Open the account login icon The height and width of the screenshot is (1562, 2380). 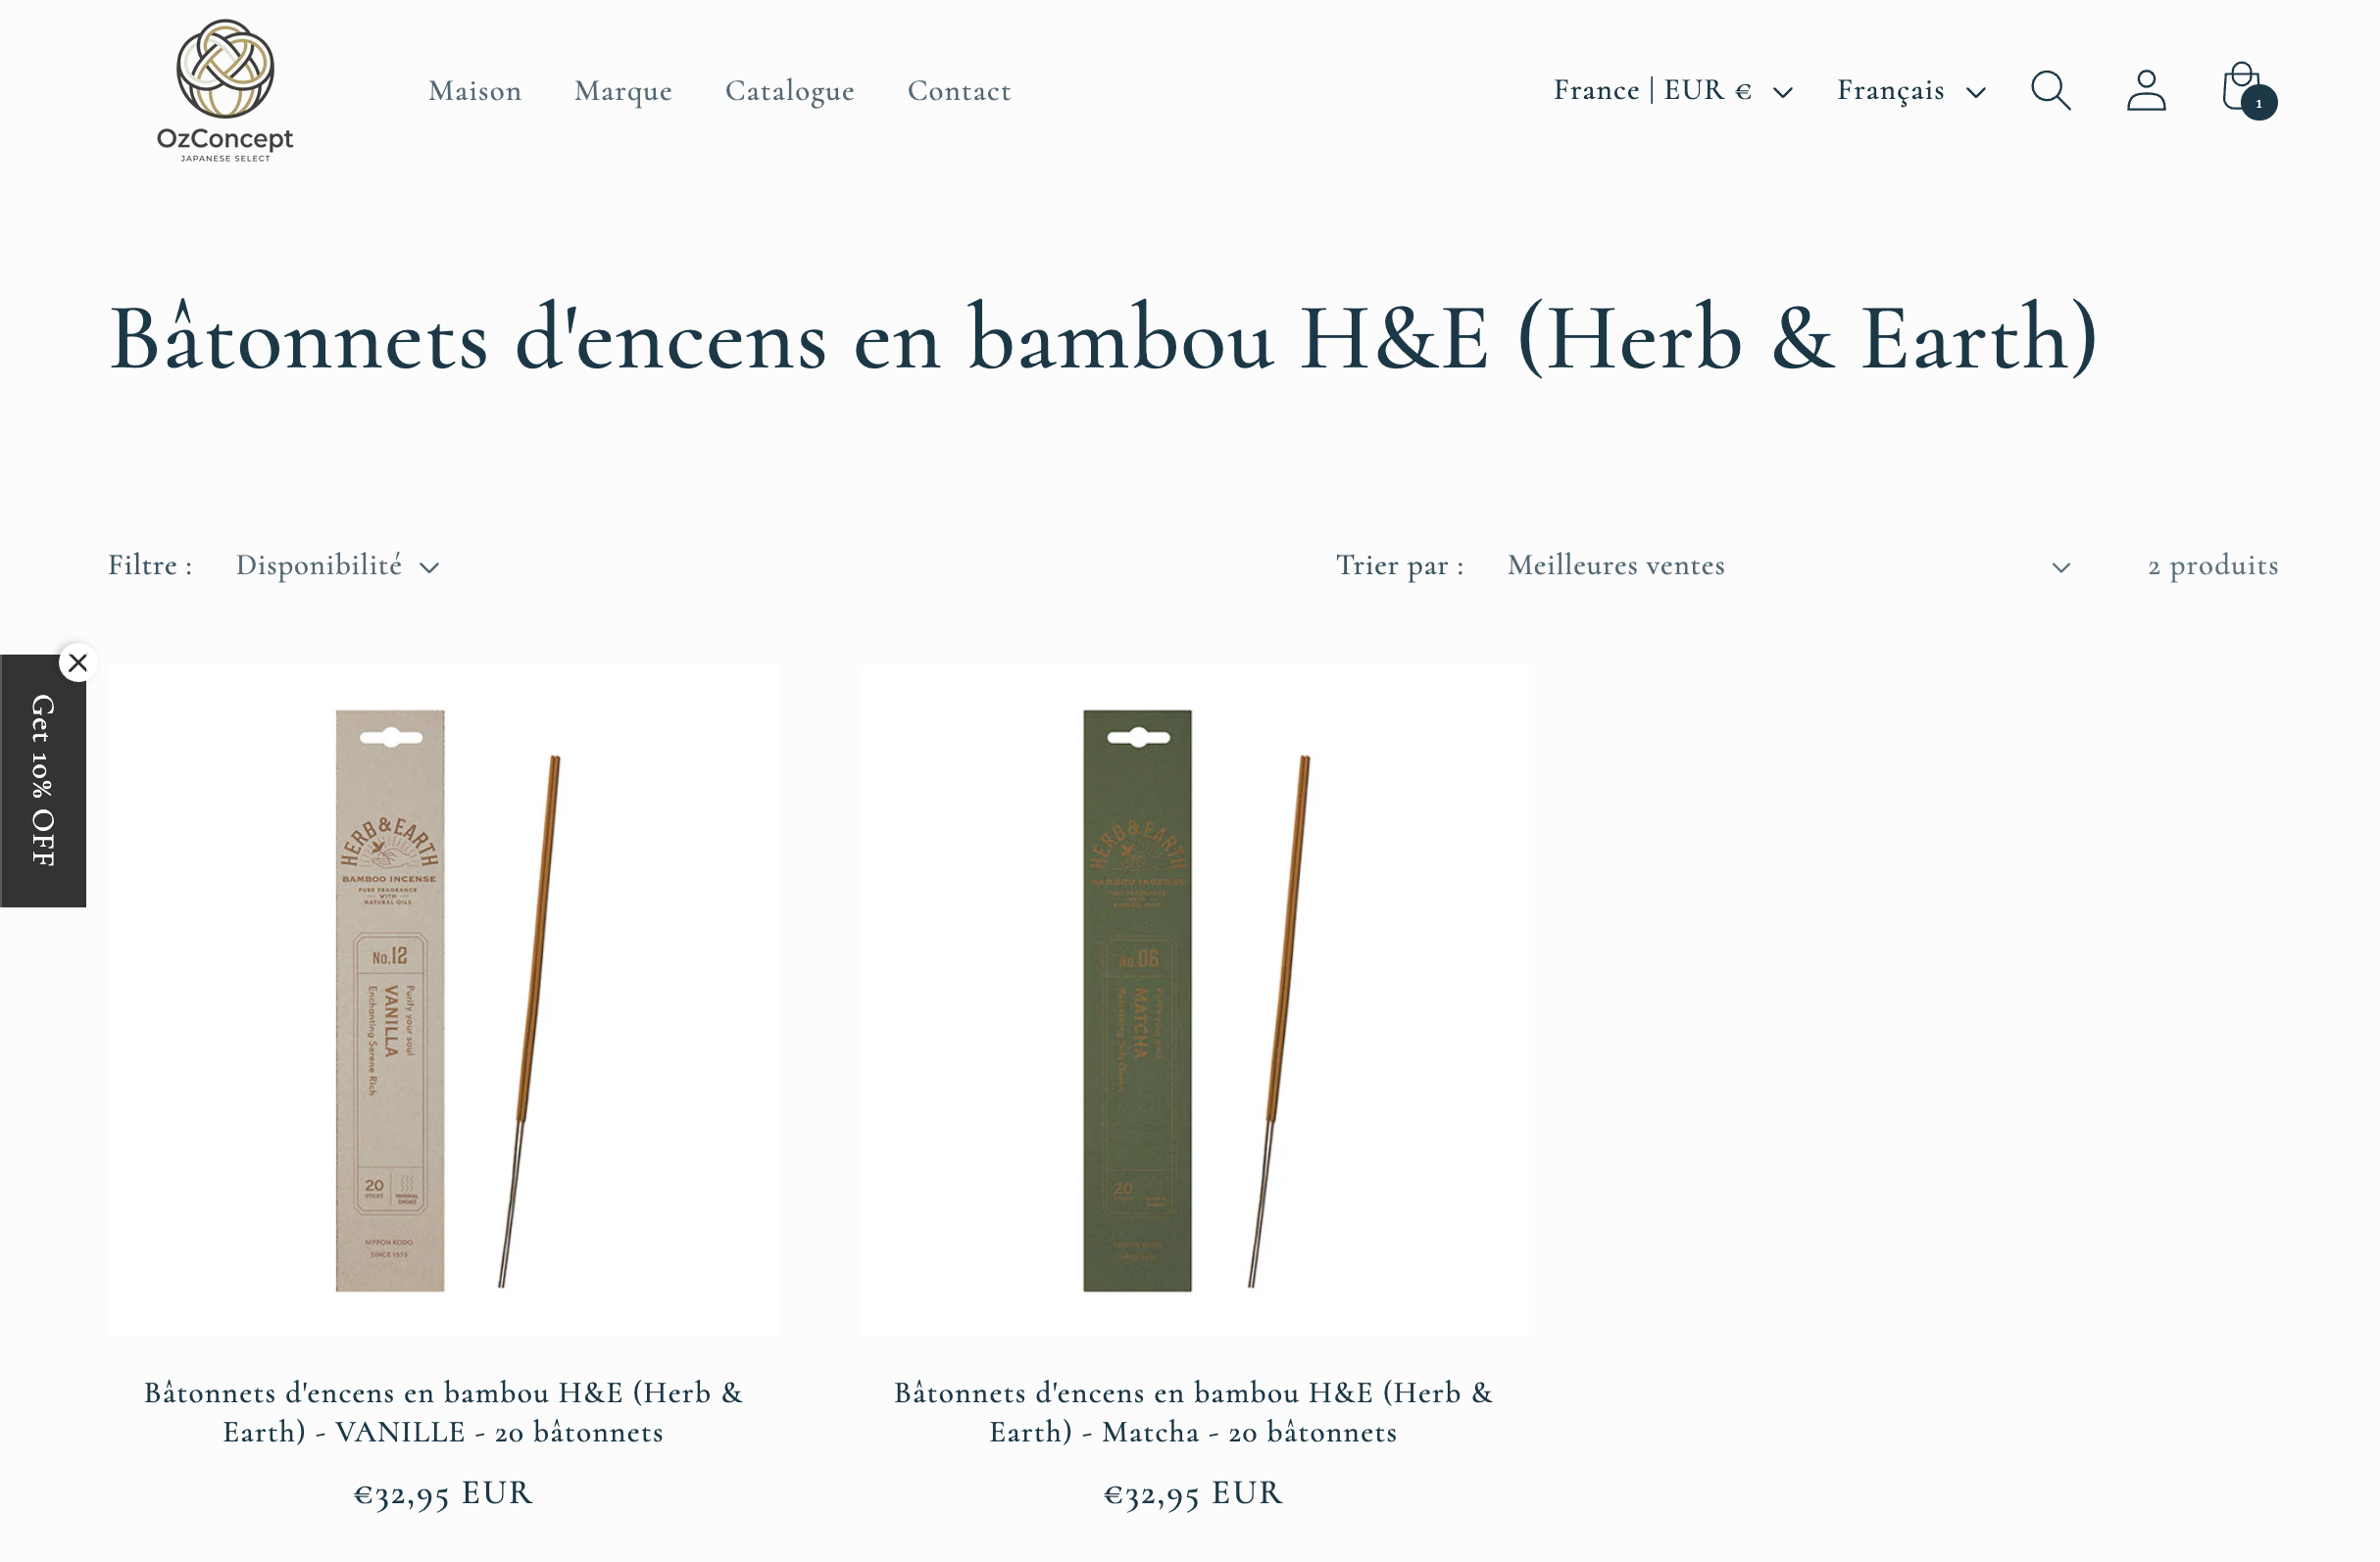pyautogui.click(x=2146, y=90)
